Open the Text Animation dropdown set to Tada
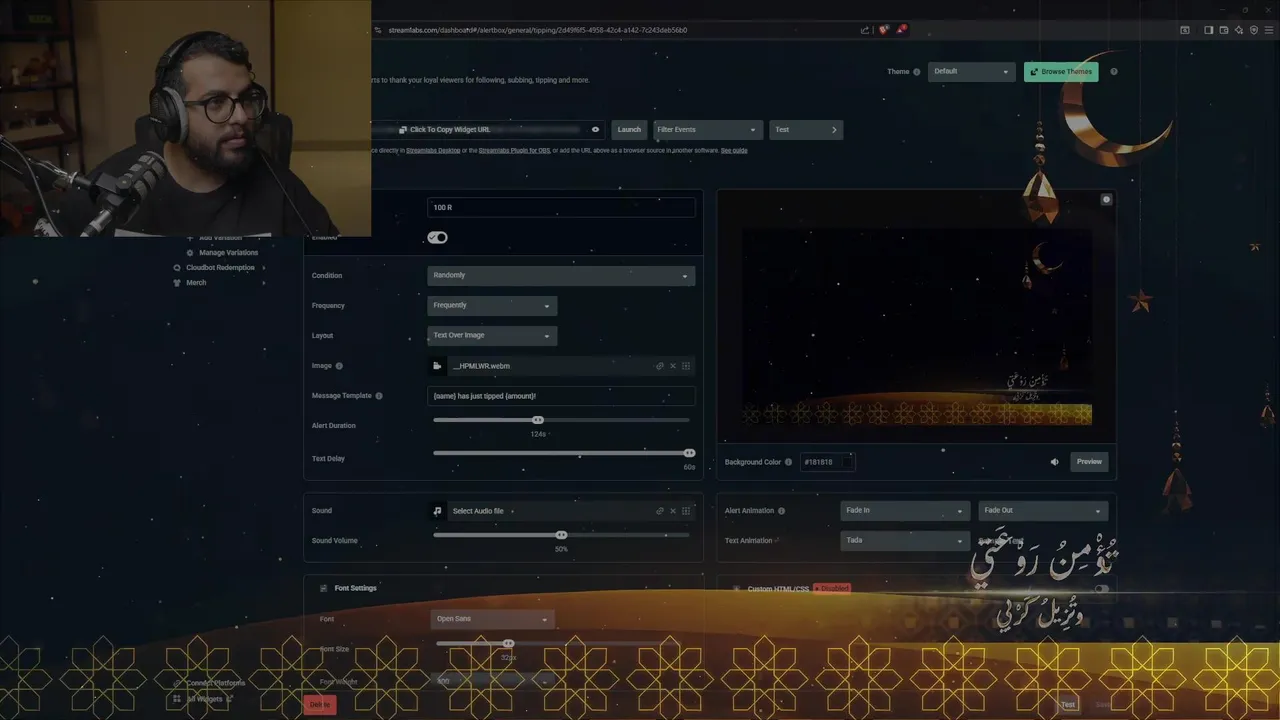The height and width of the screenshot is (720, 1280). pos(905,541)
